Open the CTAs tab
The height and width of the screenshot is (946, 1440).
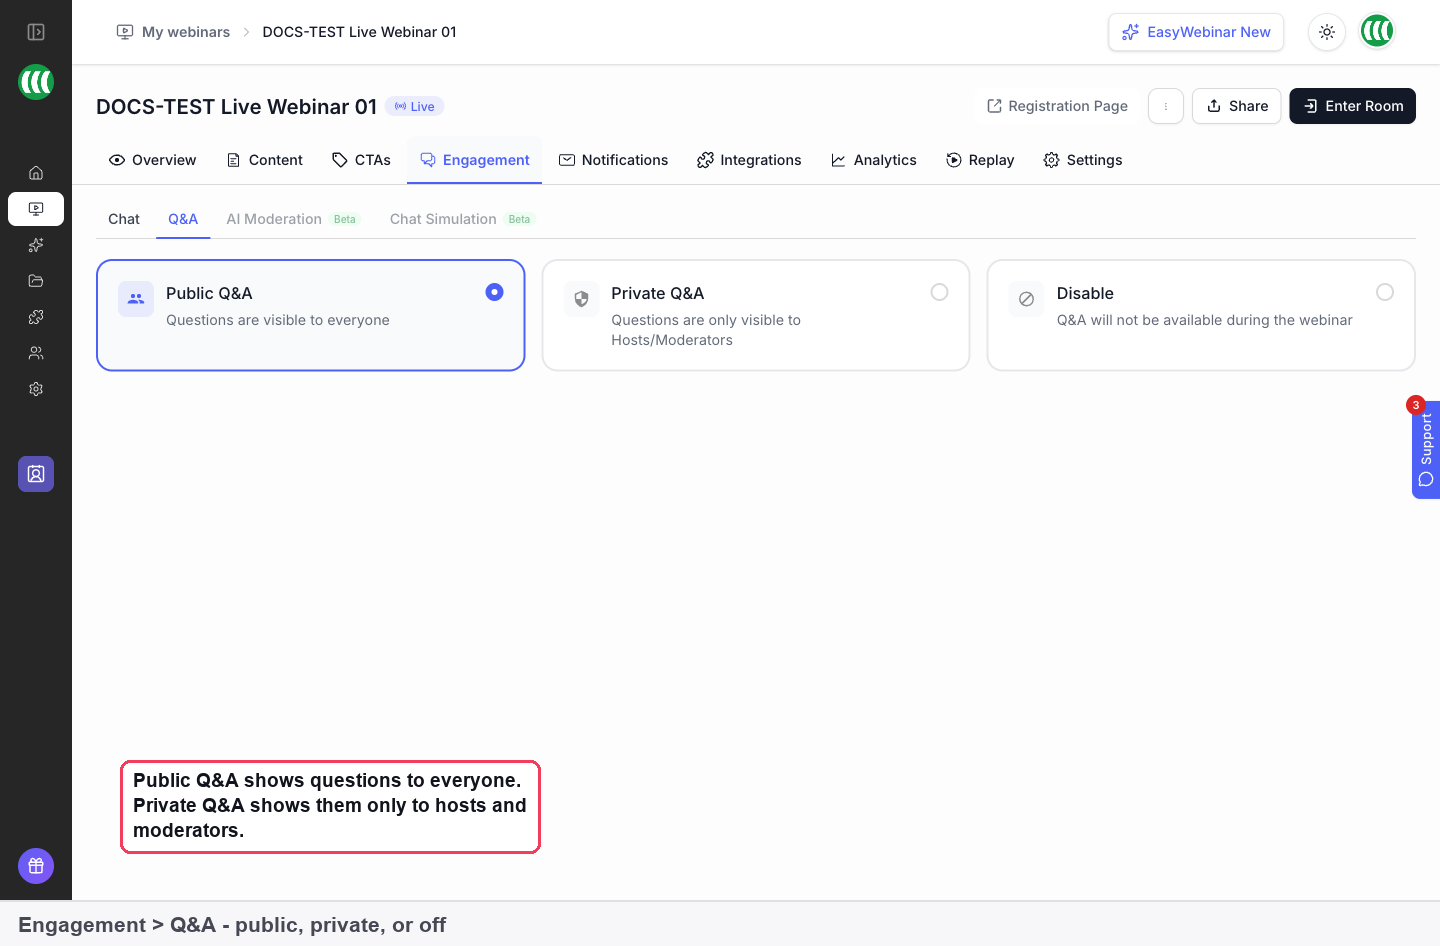[x=361, y=160]
